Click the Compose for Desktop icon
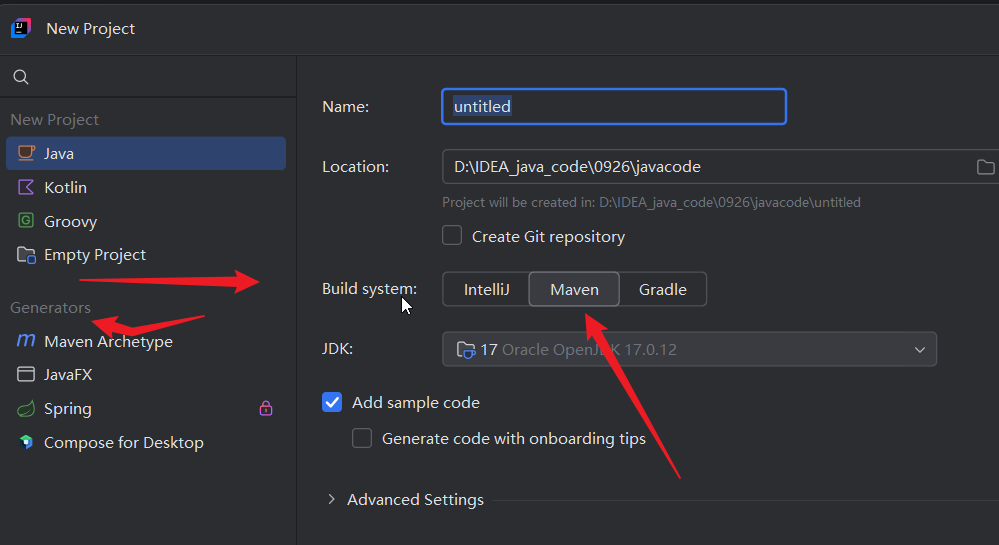The width and height of the screenshot is (999, 545). (x=26, y=442)
